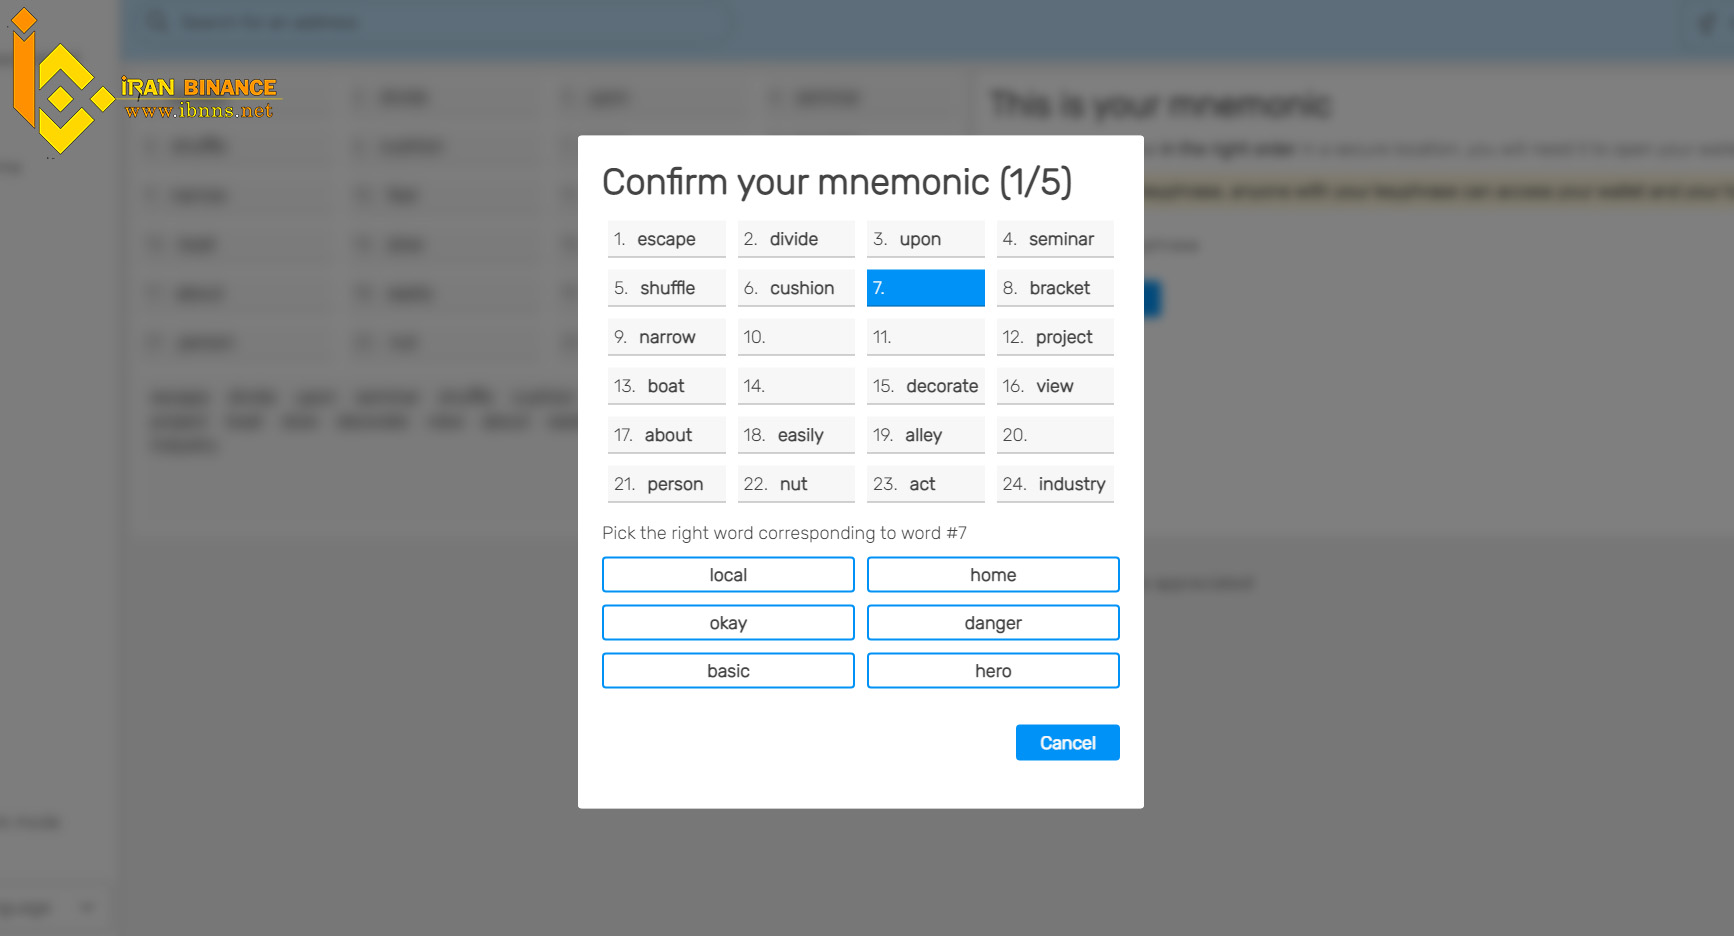The width and height of the screenshot is (1734, 936).
Task: Click the empty word slot 14
Action: 796,386
